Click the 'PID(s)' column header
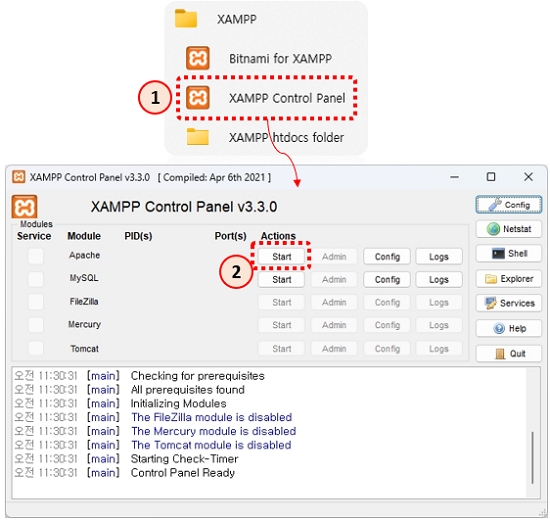The image size is (550, 521). (x=138, y=236)
